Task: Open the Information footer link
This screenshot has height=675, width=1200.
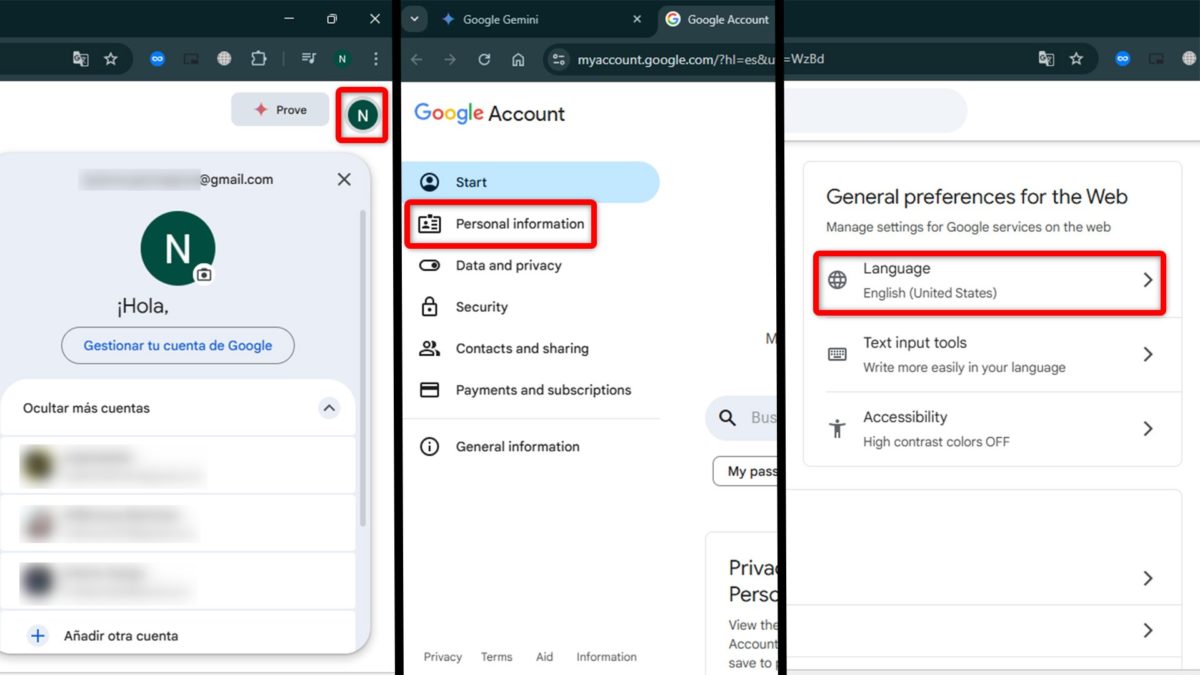Action: (x=606, y=657)
